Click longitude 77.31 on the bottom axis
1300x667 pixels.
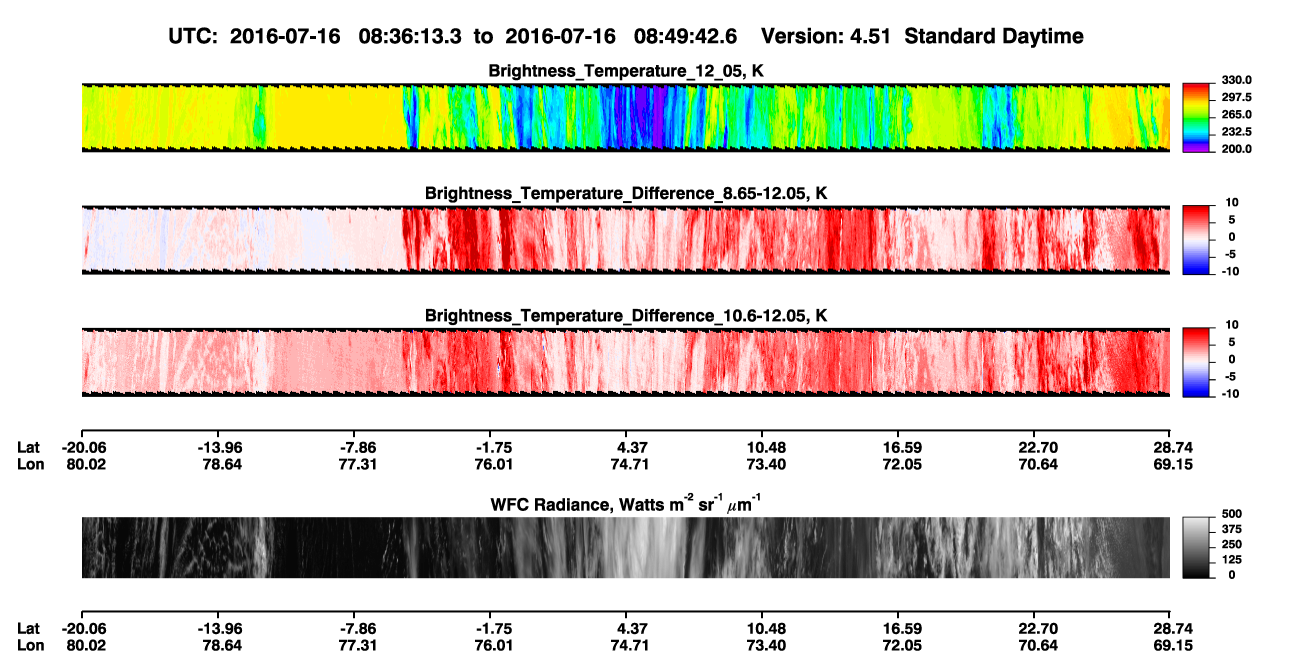pos(358,646)
